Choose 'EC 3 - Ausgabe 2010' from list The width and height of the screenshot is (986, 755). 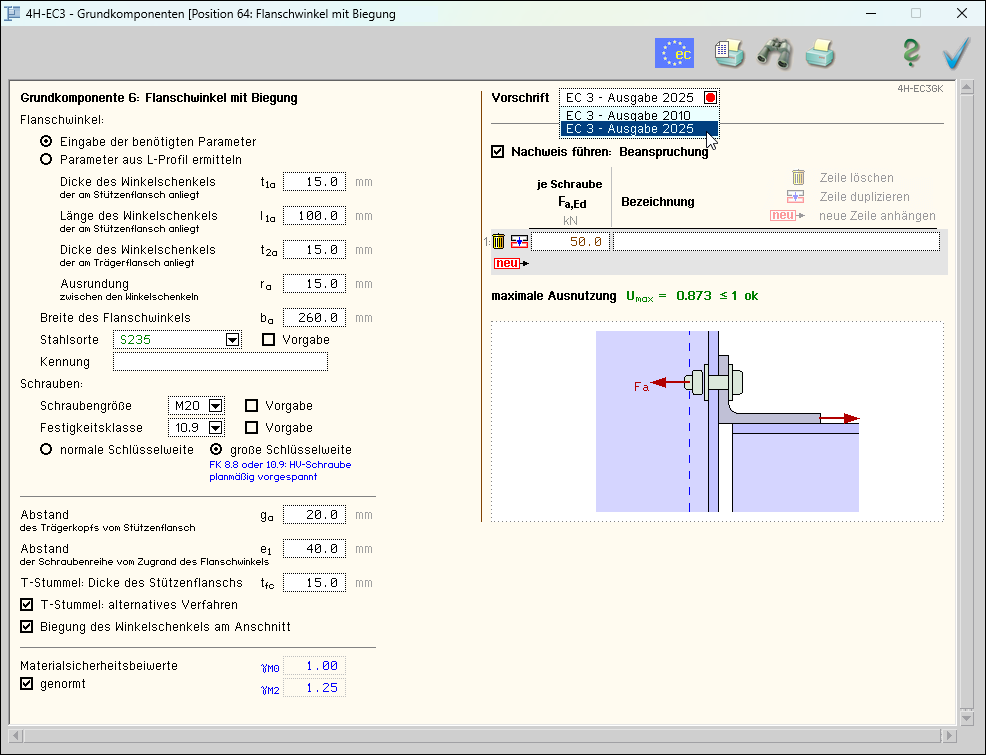629,115
